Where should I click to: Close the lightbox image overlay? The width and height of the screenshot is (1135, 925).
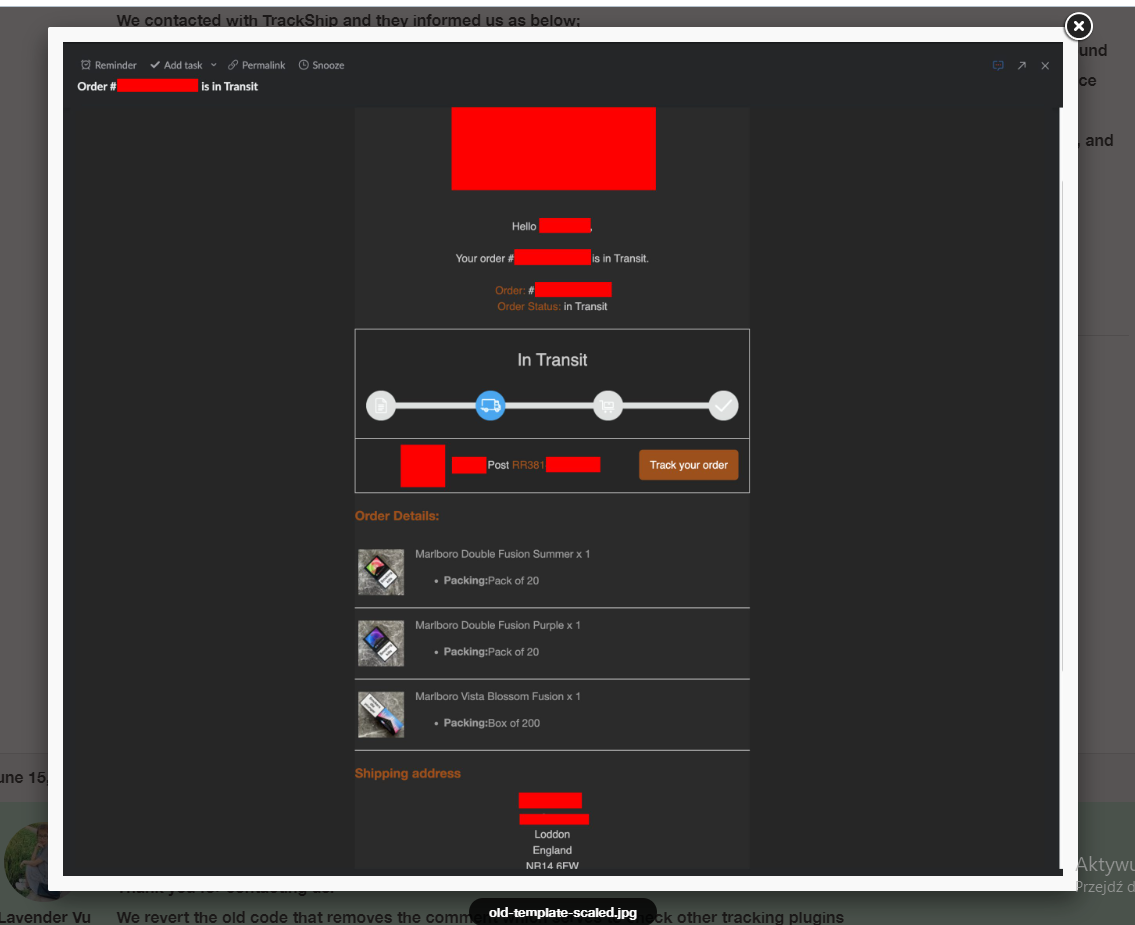coord(1078,27)
